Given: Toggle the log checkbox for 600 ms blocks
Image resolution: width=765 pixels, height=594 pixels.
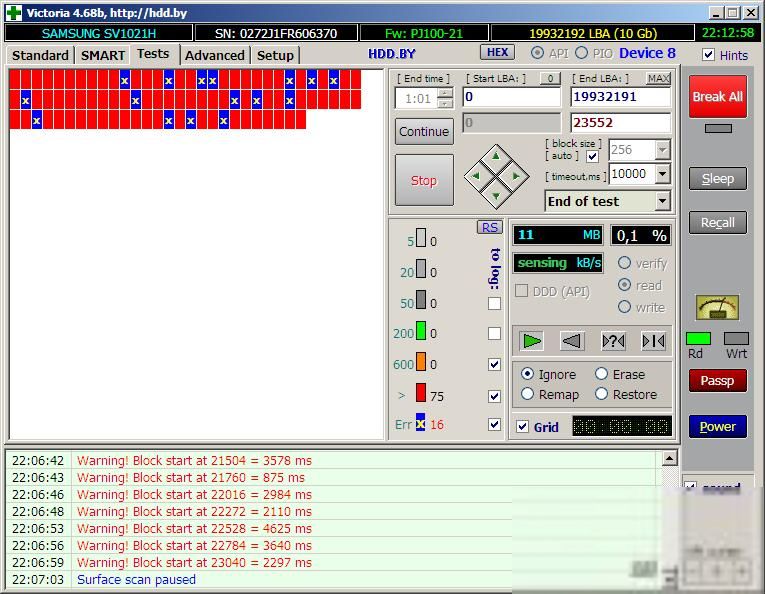Looking at the screenshot, I should click(494, 364).
